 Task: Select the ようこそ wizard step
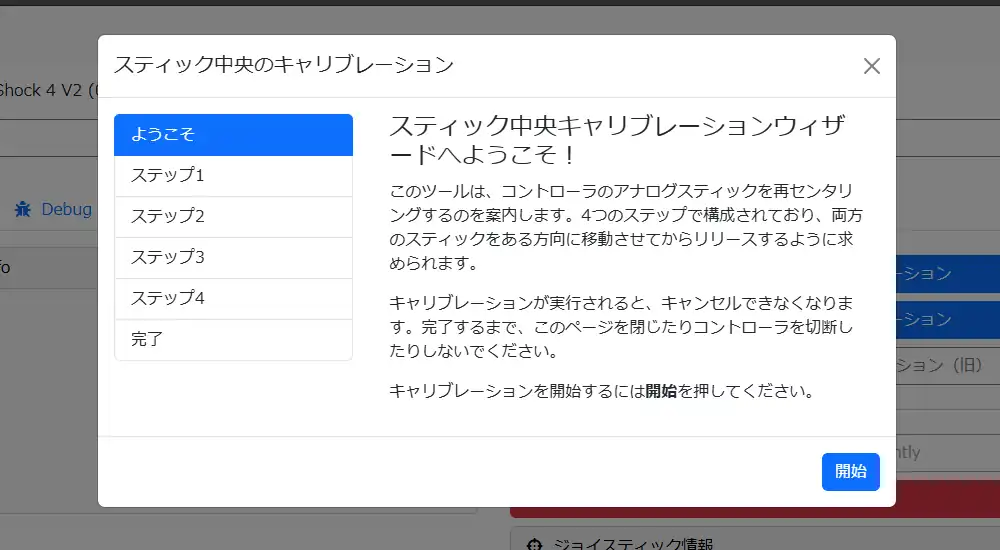click(233, 135)
